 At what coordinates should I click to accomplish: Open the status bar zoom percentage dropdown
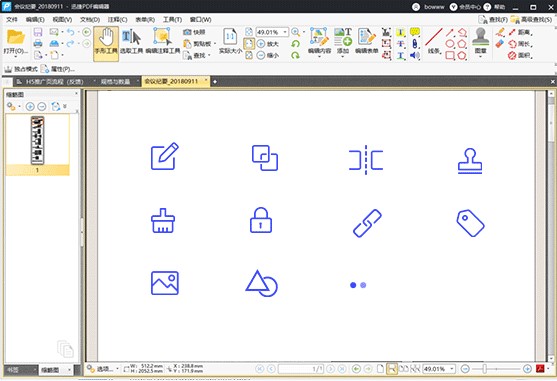coord(452,369)
